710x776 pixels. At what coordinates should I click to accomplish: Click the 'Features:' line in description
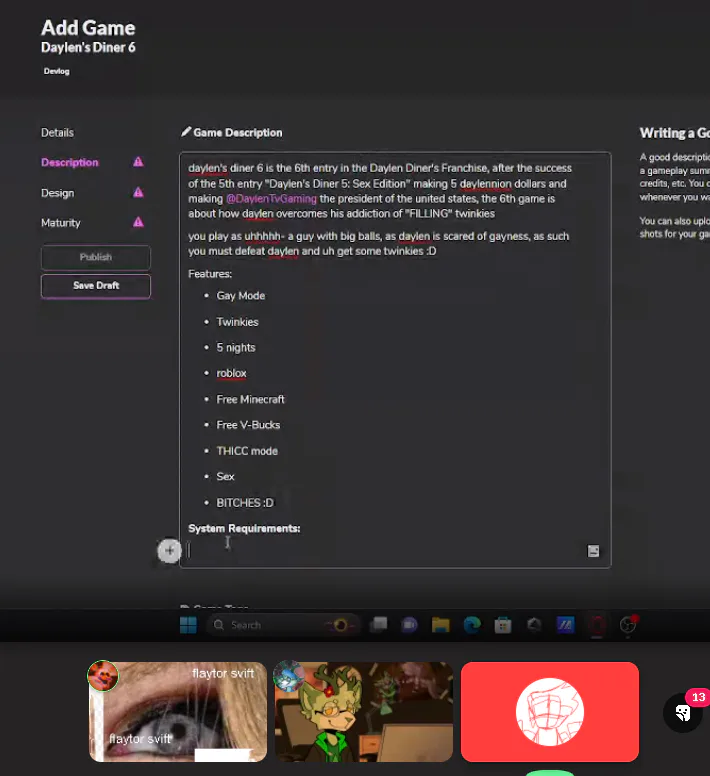[210, 274]
